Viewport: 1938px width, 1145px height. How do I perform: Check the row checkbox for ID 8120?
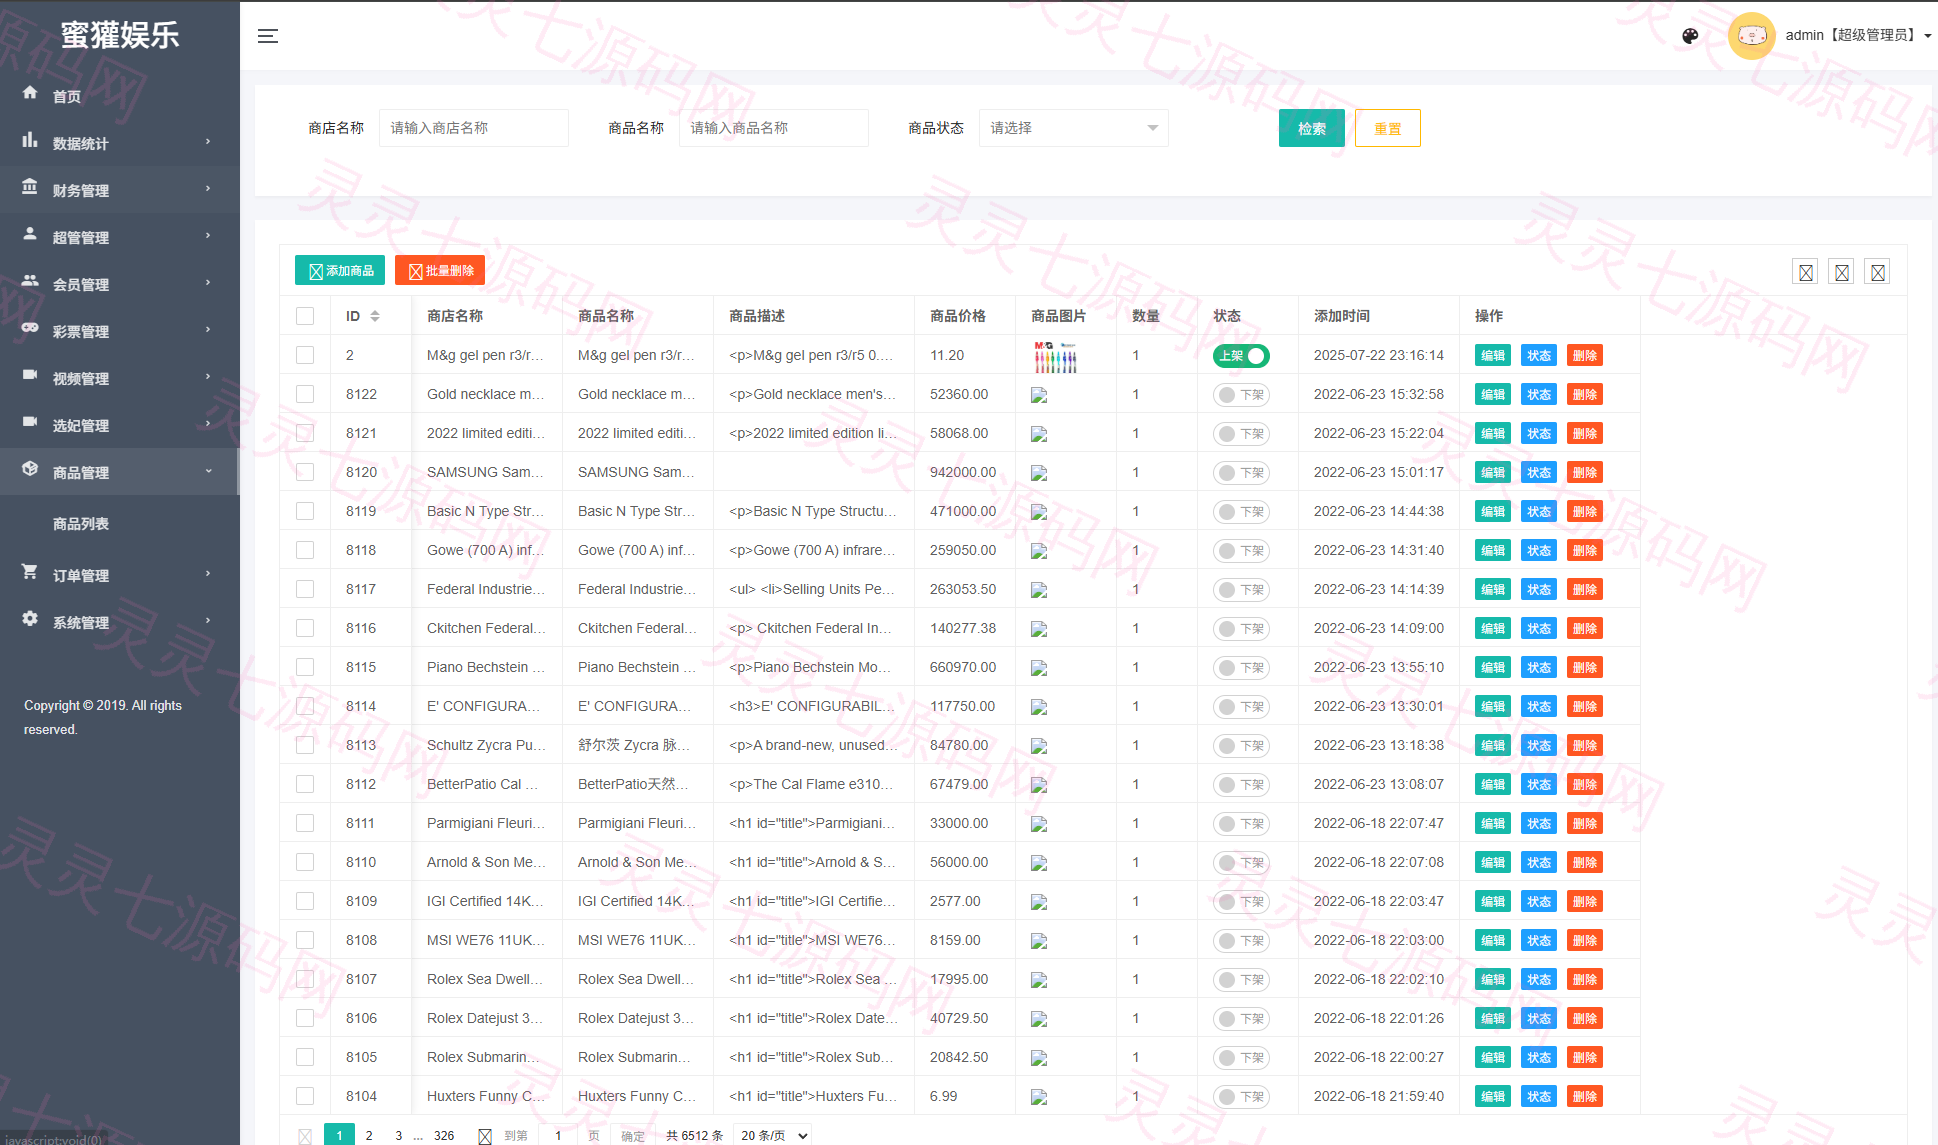click(305, 472)
